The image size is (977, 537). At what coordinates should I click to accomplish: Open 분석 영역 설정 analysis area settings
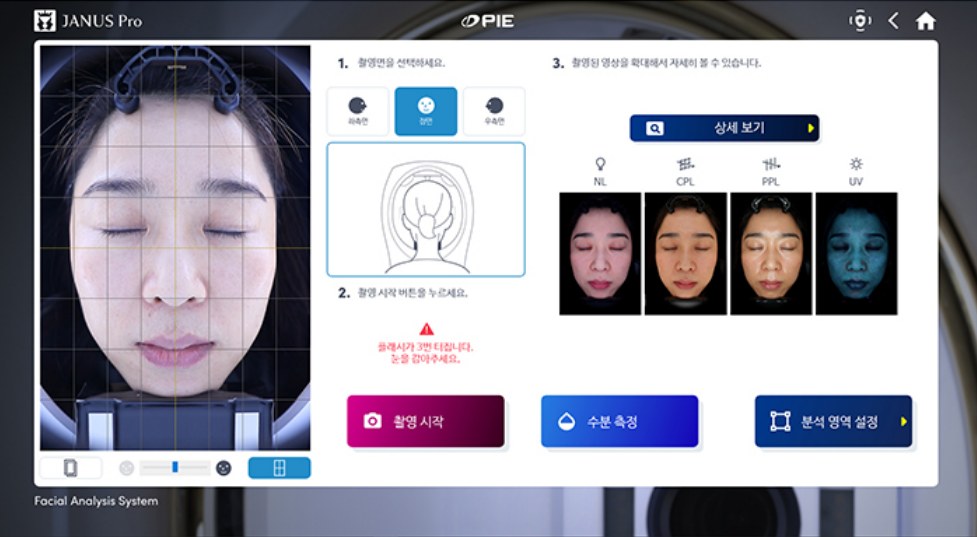click(833, 421)
